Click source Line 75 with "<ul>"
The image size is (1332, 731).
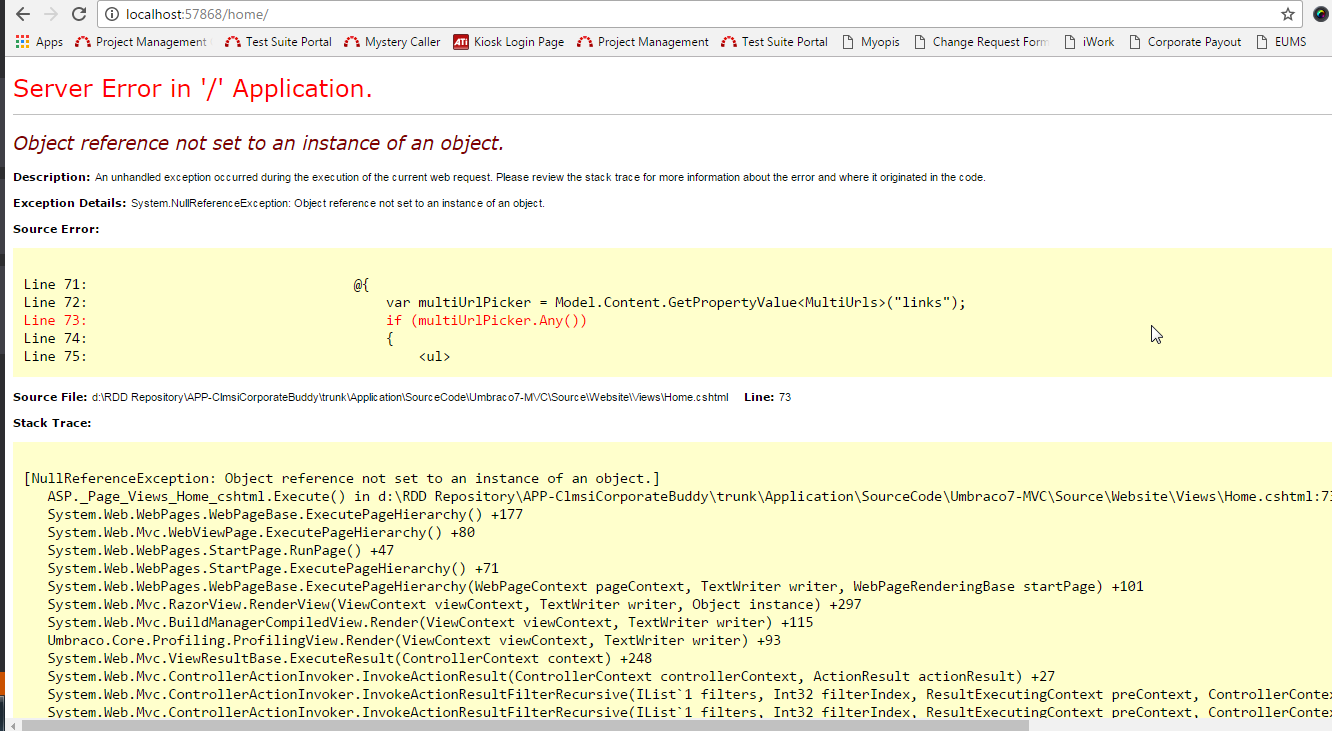(x=237, y=357)
